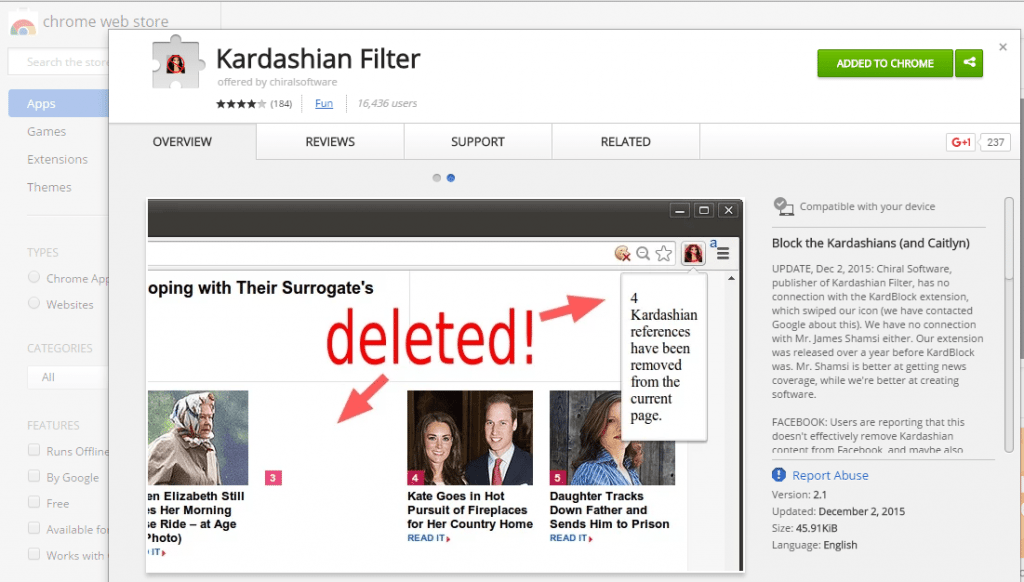Click the description panel scrollbar
This screenshot has width=1024, height=582.
point(1009,325)
